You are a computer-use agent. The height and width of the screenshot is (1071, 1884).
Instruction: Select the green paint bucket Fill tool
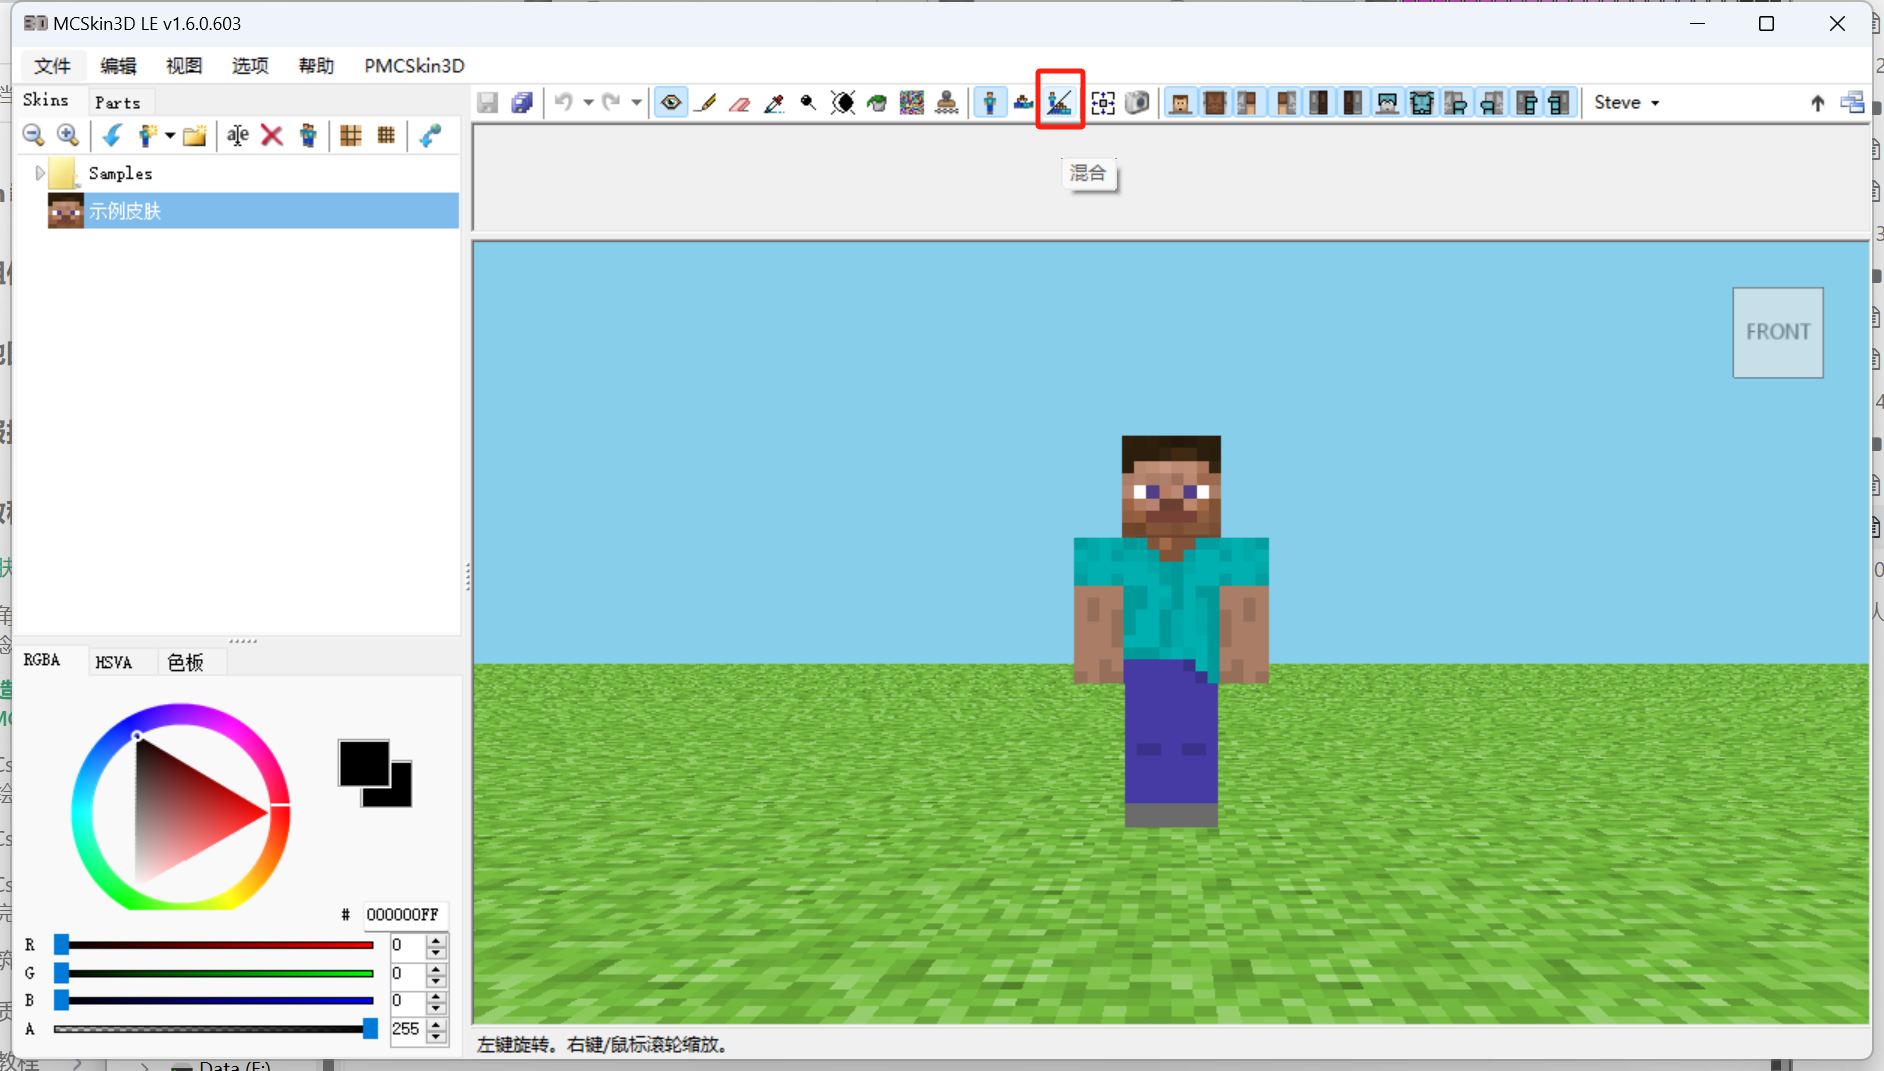tap(877, 102)
